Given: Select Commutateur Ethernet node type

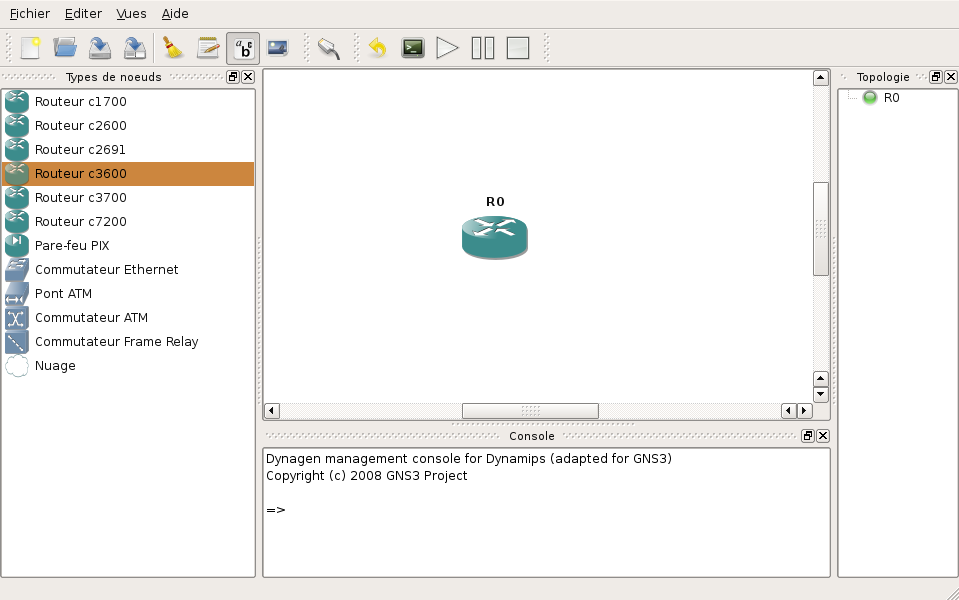Looking at the screenshot, I should [128, 269].
